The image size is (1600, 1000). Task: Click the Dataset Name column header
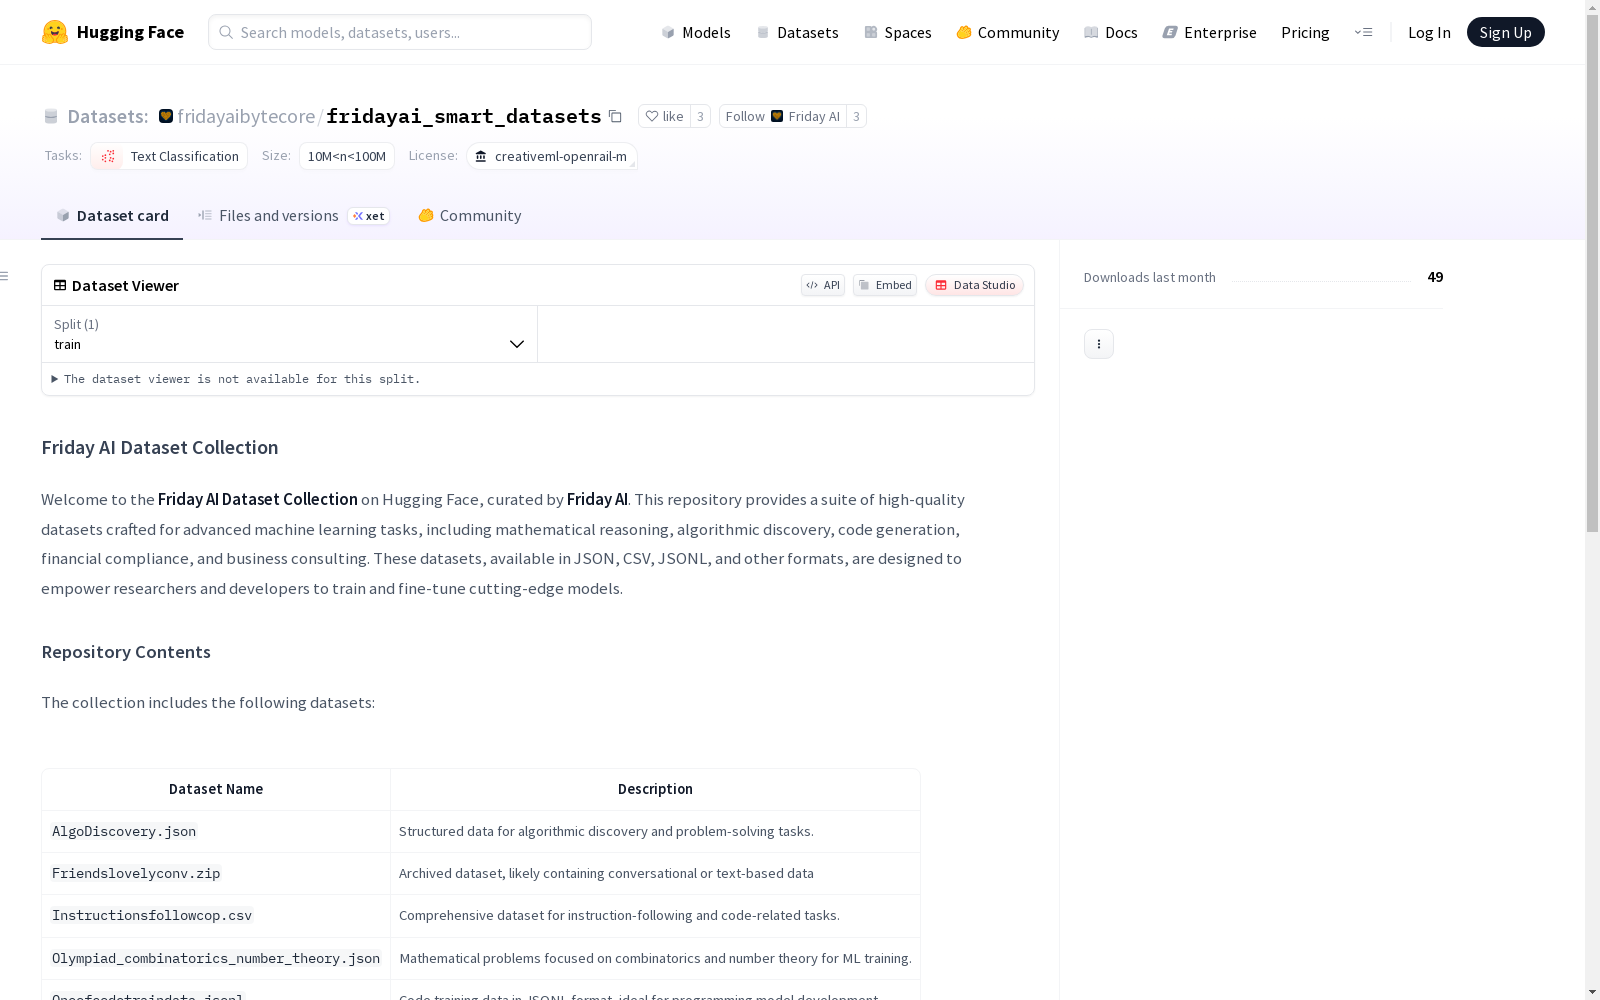click(x=216, y=789)
